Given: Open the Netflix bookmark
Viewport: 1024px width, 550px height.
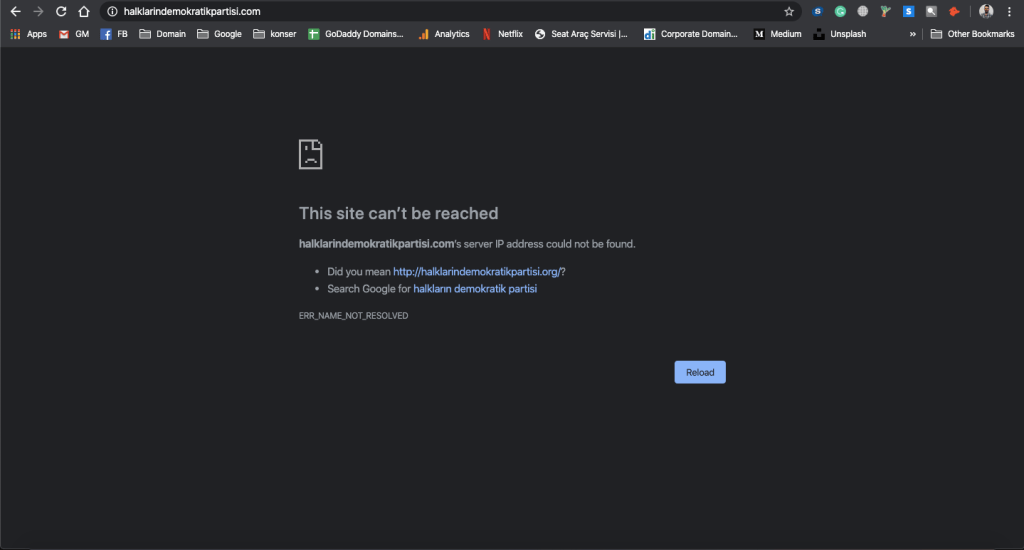Looking at the screenshot, I should 502,34.
